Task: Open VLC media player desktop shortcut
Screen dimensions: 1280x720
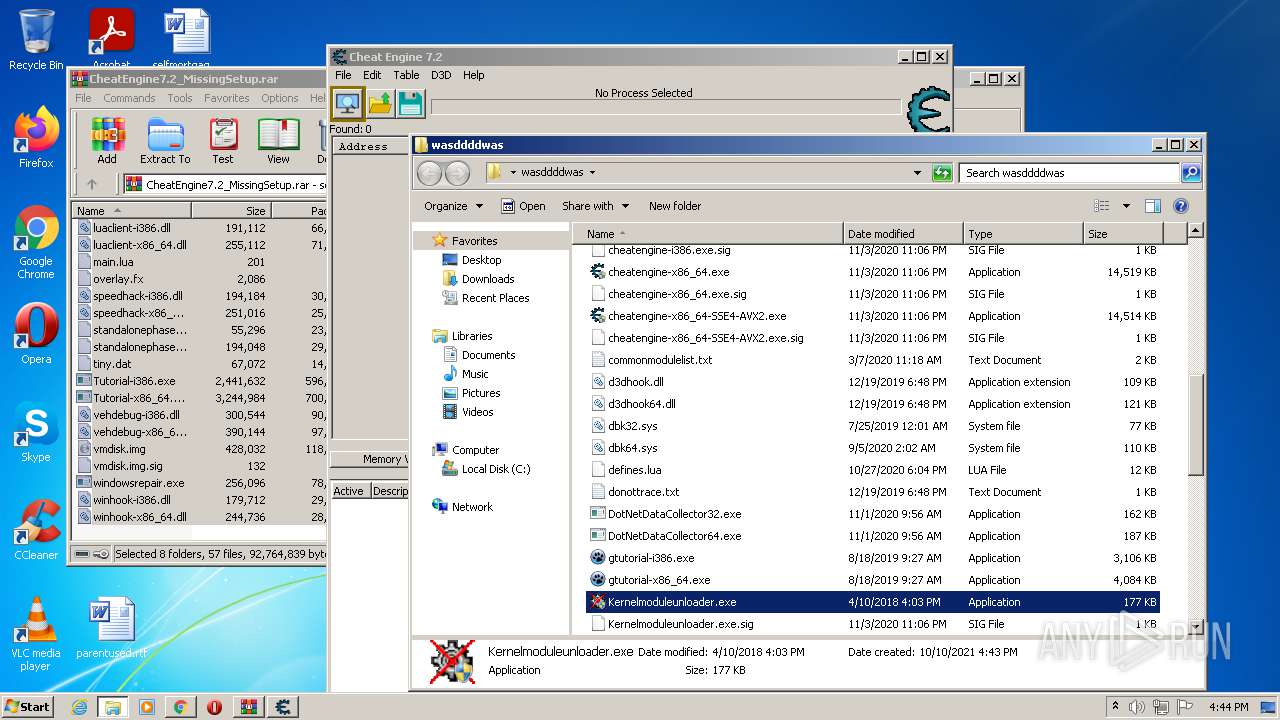Action: [36, 634]
